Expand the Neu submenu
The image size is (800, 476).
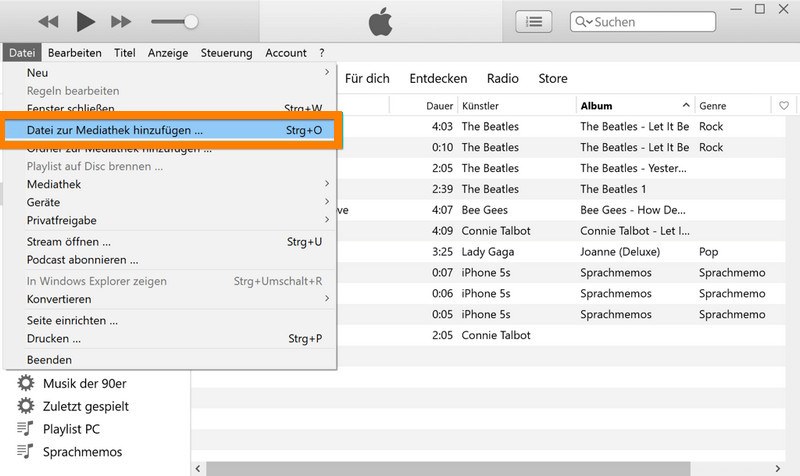coord(170,72)
